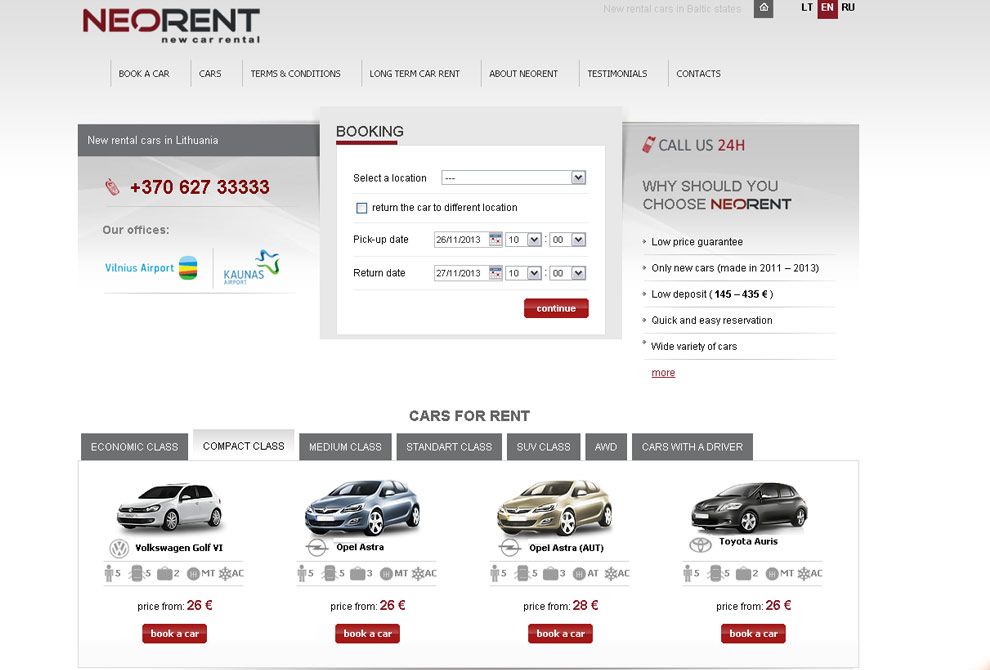Click the red continue button

(556, 308)
